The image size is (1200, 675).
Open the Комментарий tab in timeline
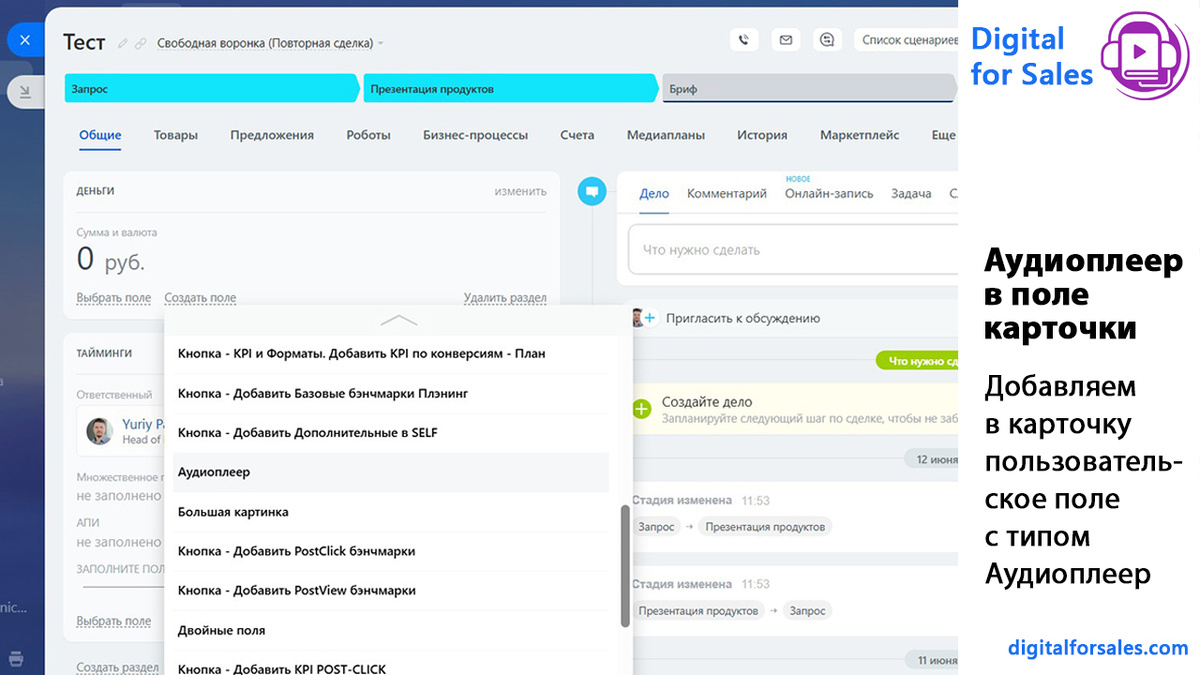pyautogui.click(x=727, y=193)
